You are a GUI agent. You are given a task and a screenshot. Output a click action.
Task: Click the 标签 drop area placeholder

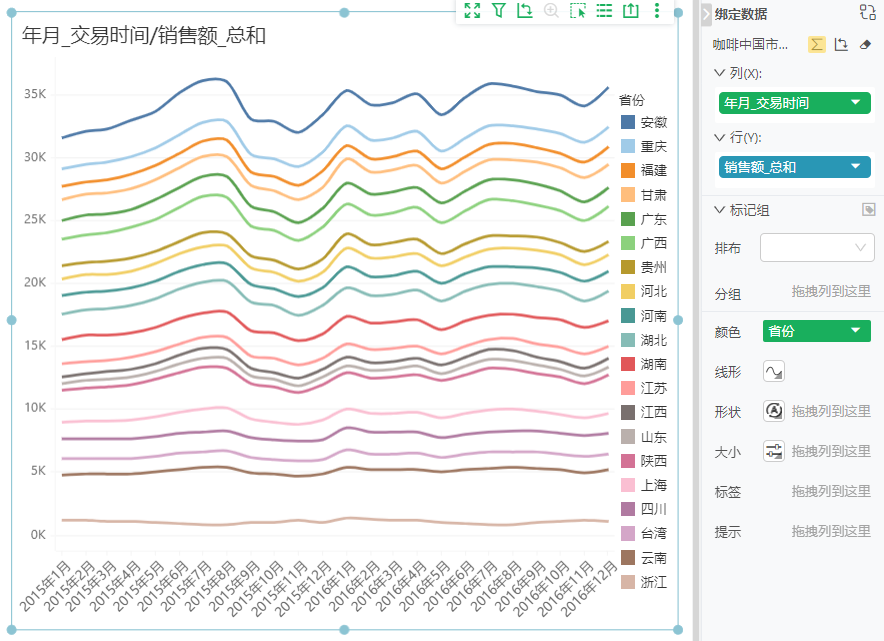pos(831,491)
